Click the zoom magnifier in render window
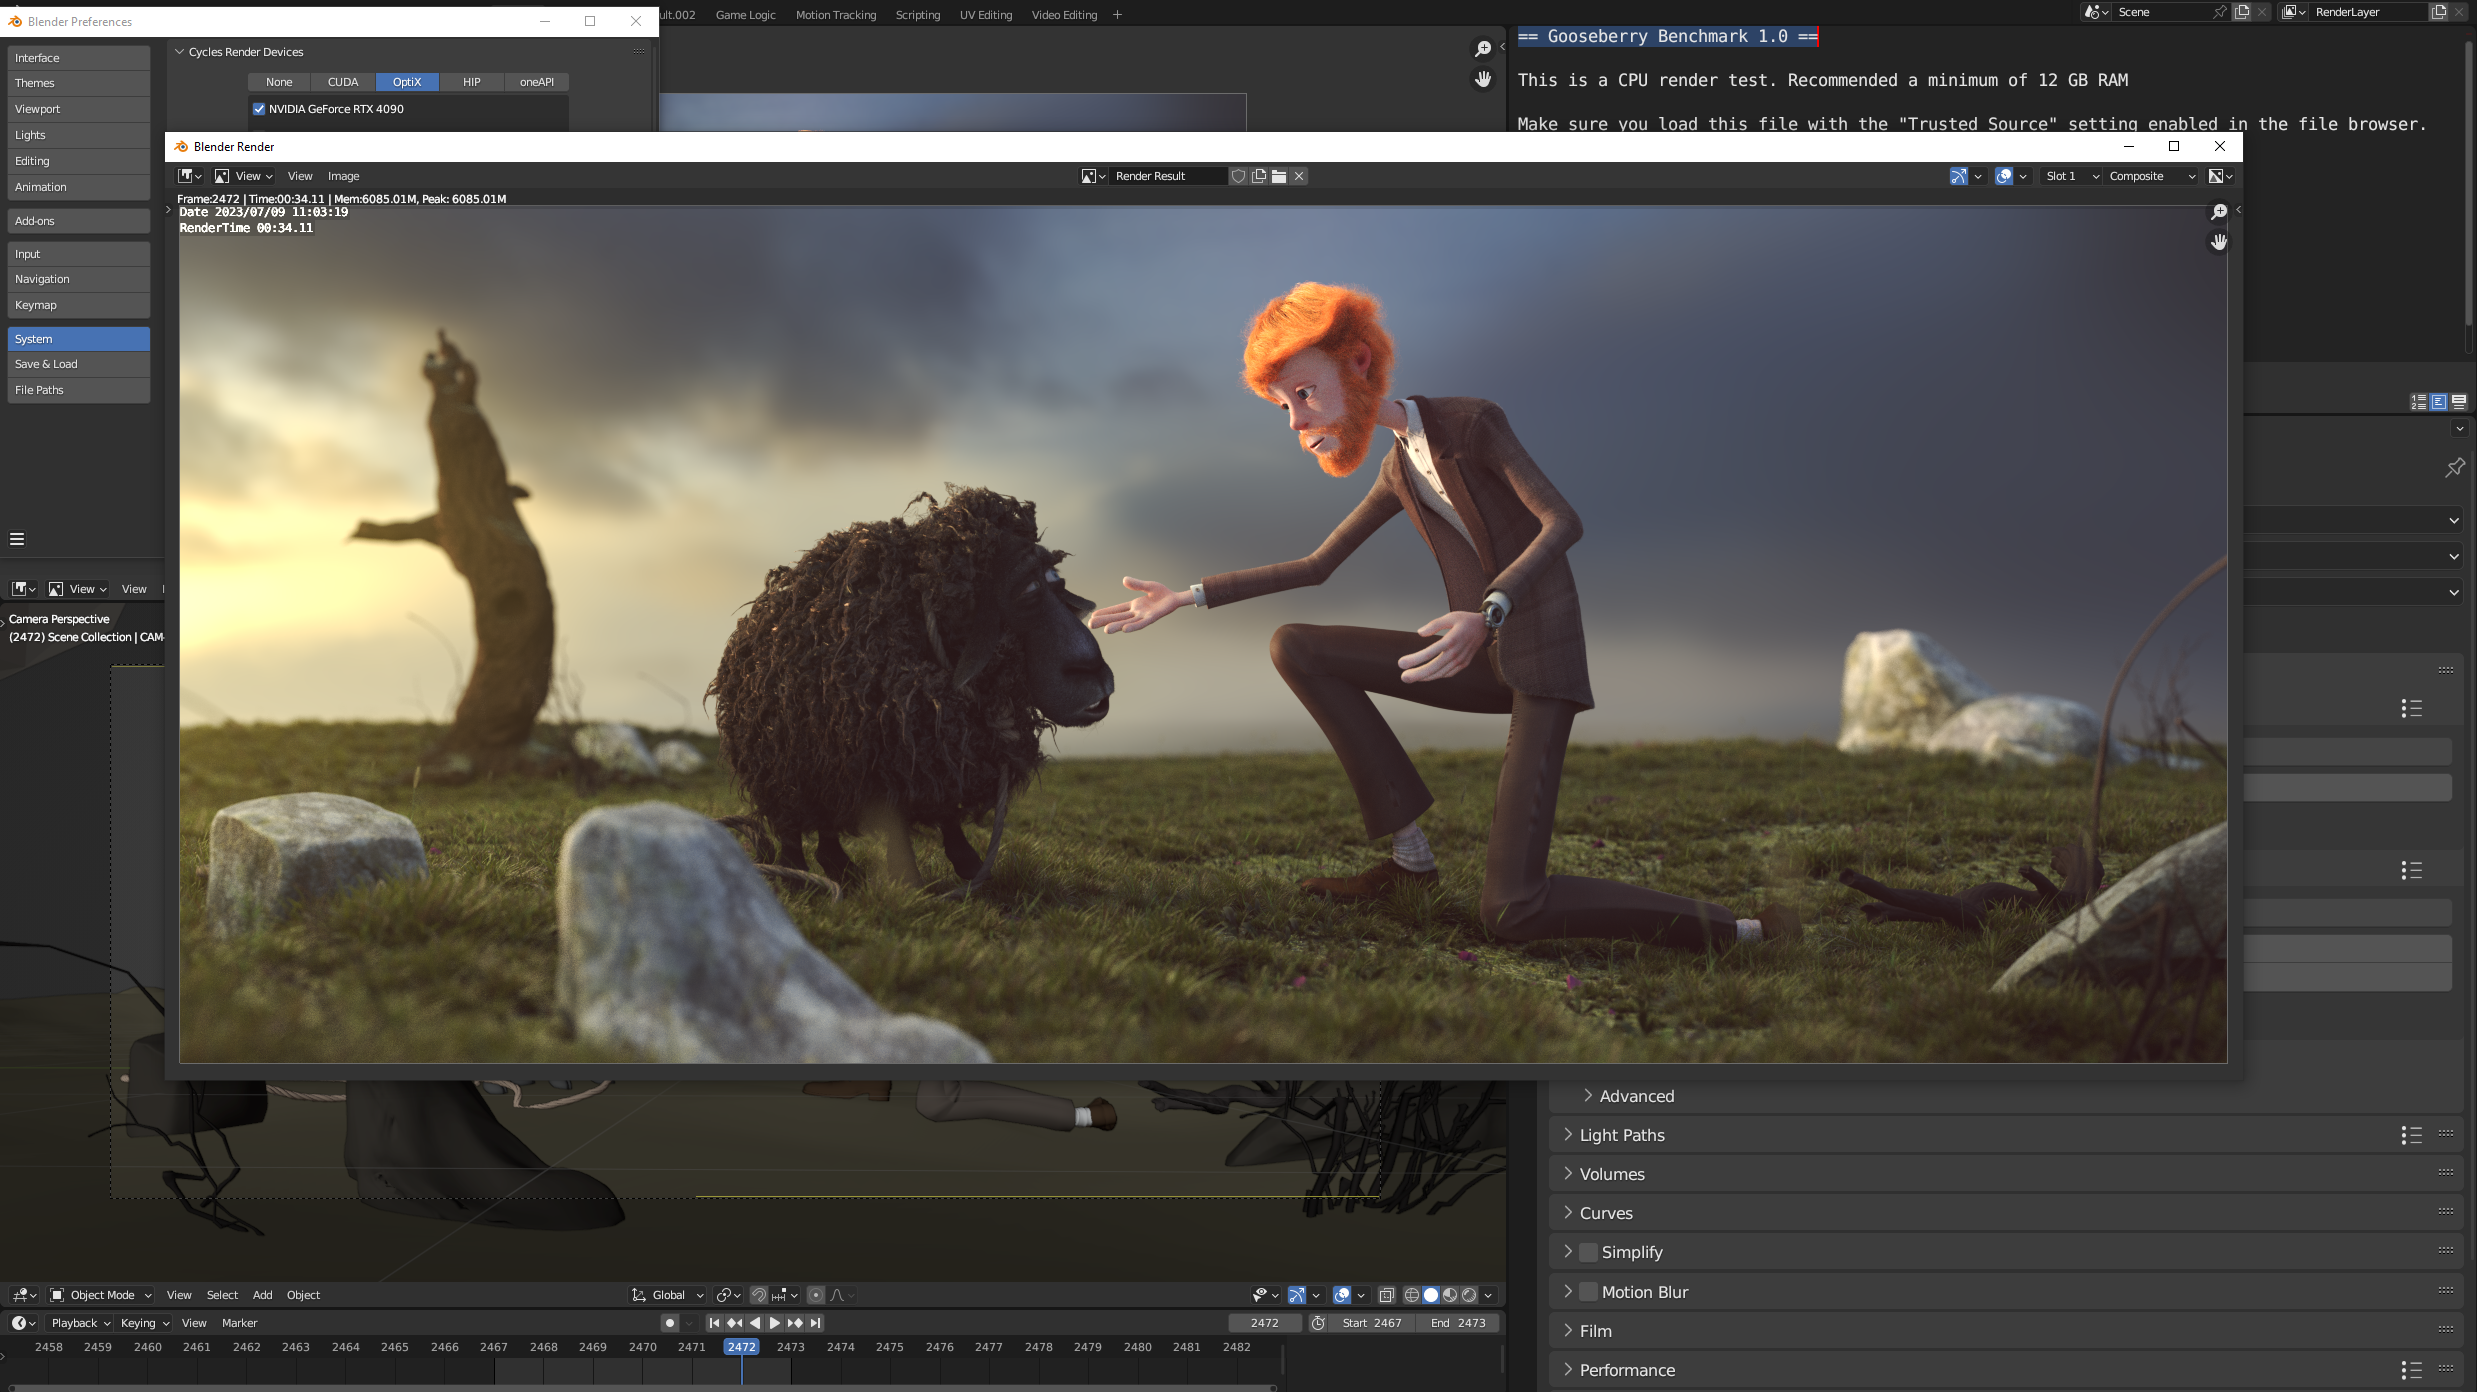The width and height of the screenshot is (2477, 1392). point(2218,212)
